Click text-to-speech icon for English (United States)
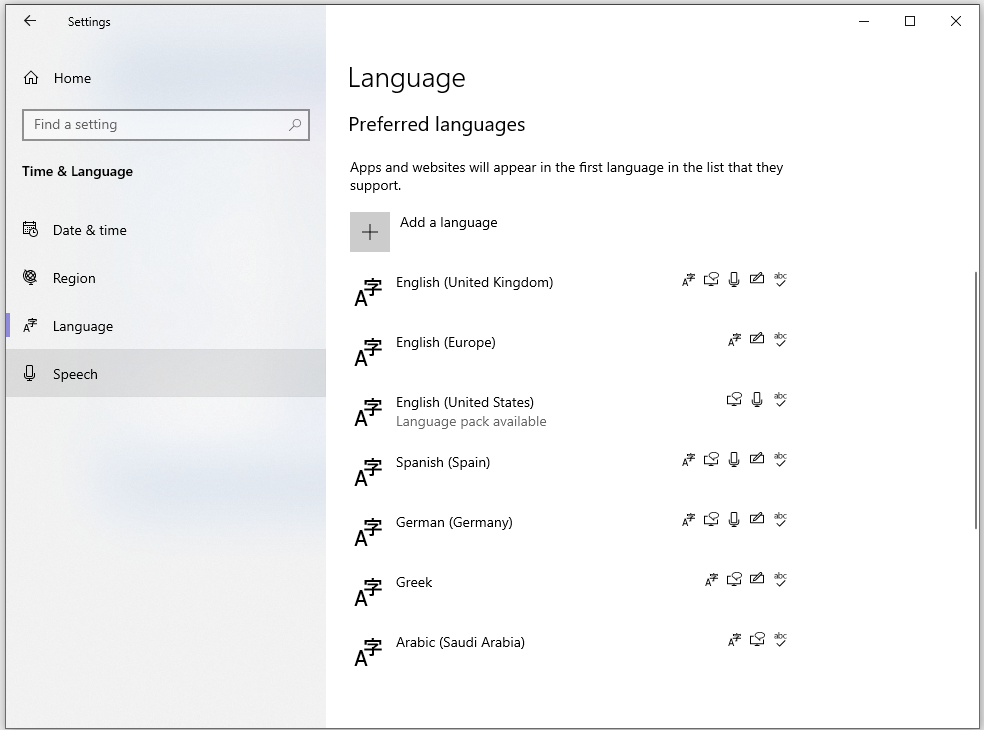The image size is (984, 730). pos(734,399)
